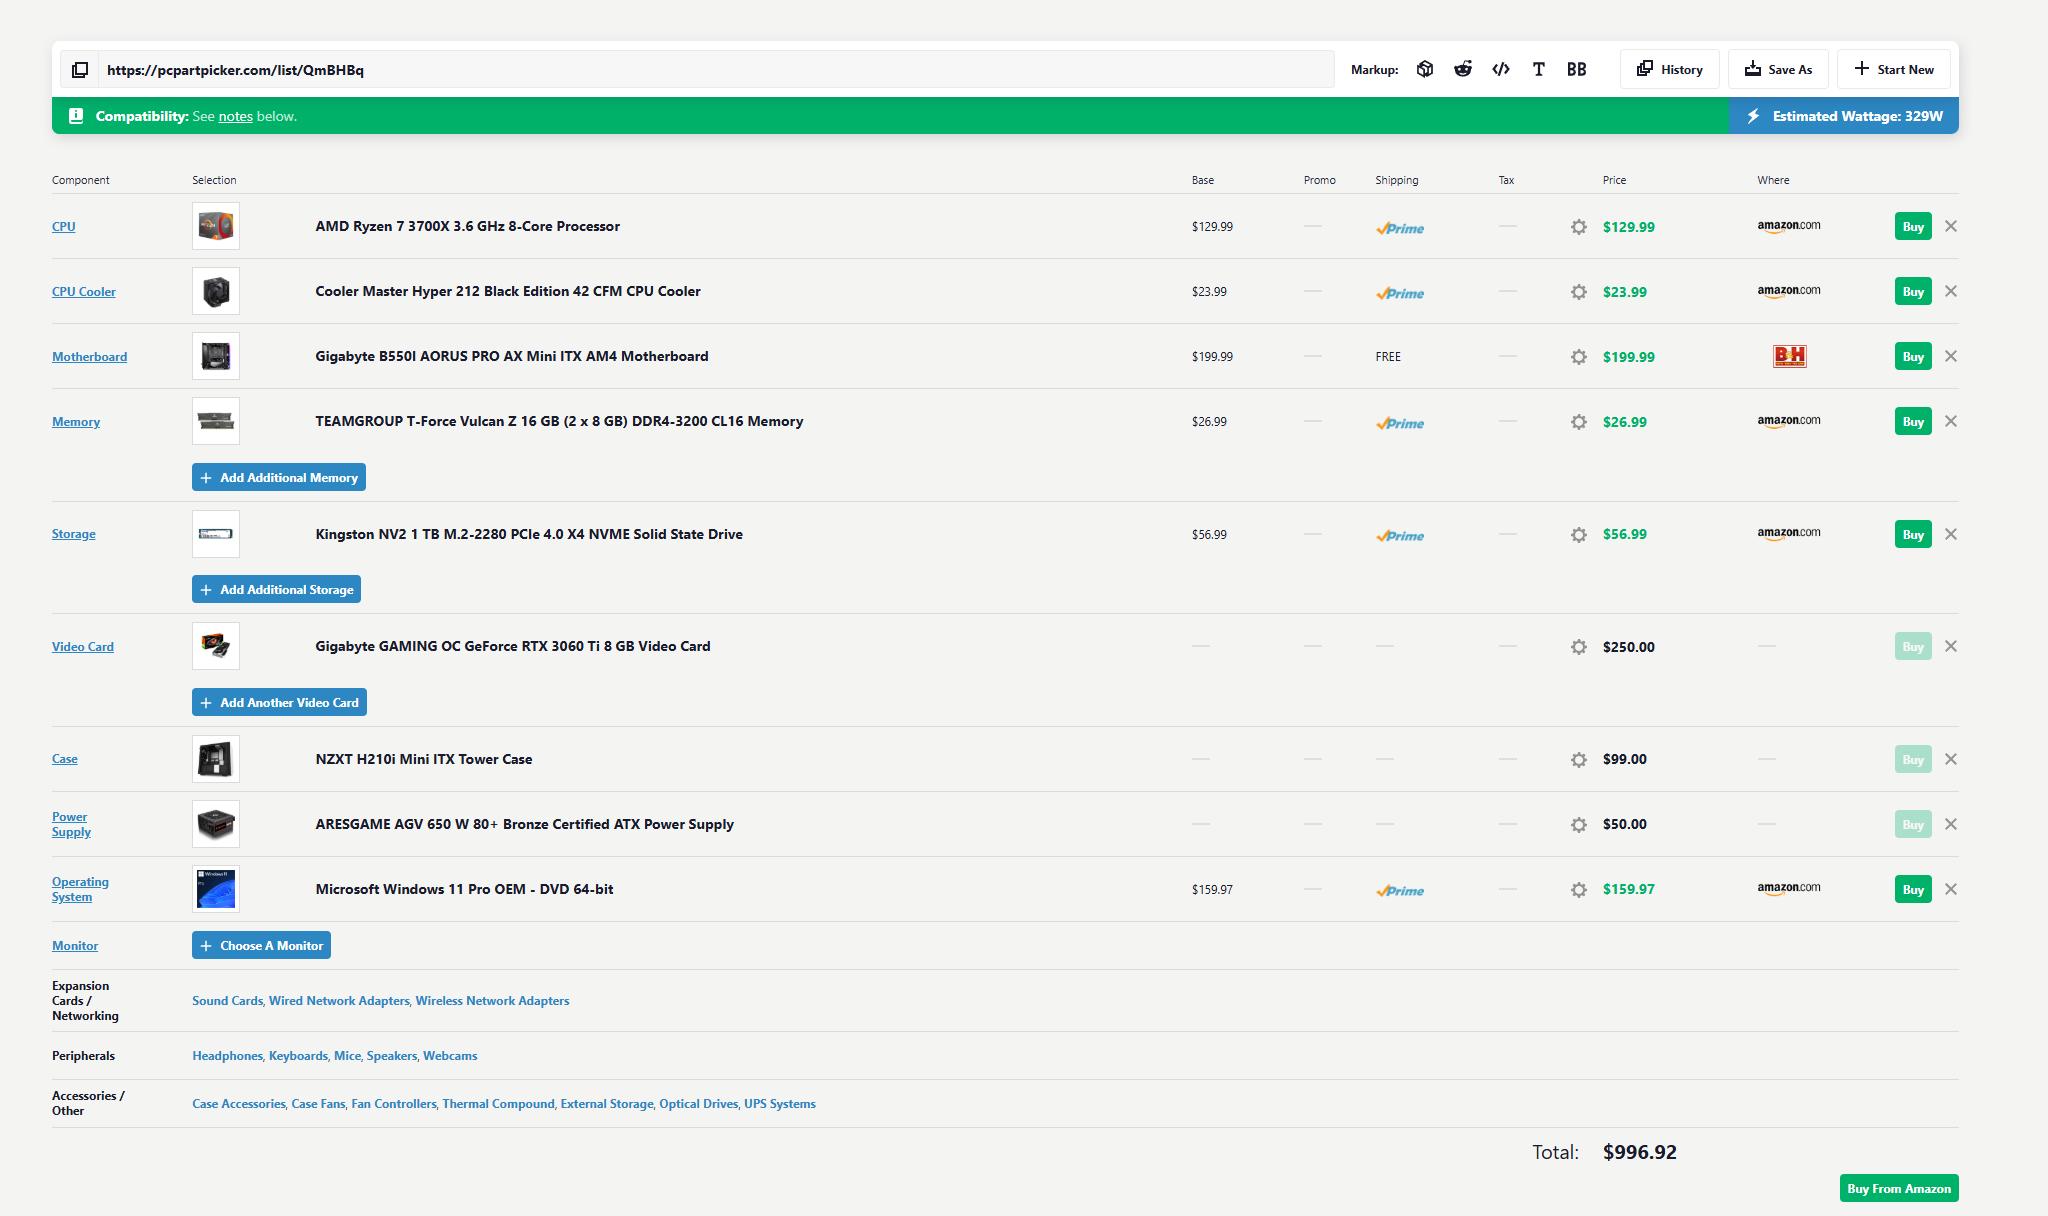Image resolution: width=2048 pixels, height=1216 pixels.
Task: Click Buy From Amazon button
Action: coord(1899,1188)
